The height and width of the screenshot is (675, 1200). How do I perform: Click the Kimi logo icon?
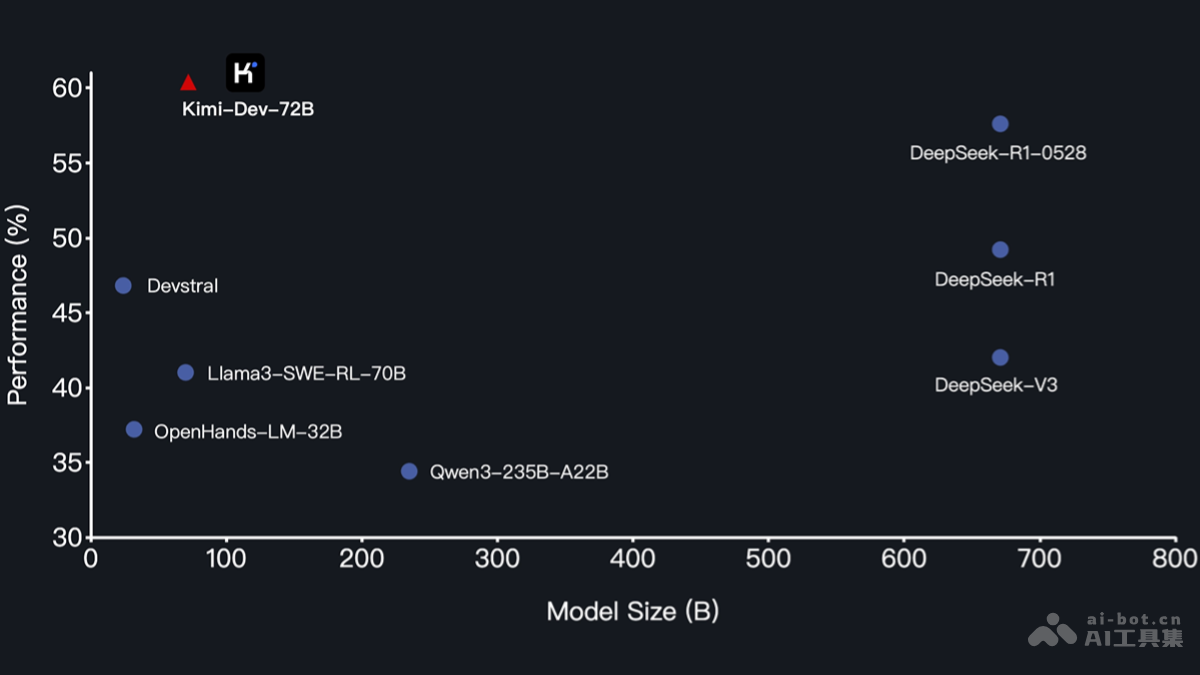245,73
